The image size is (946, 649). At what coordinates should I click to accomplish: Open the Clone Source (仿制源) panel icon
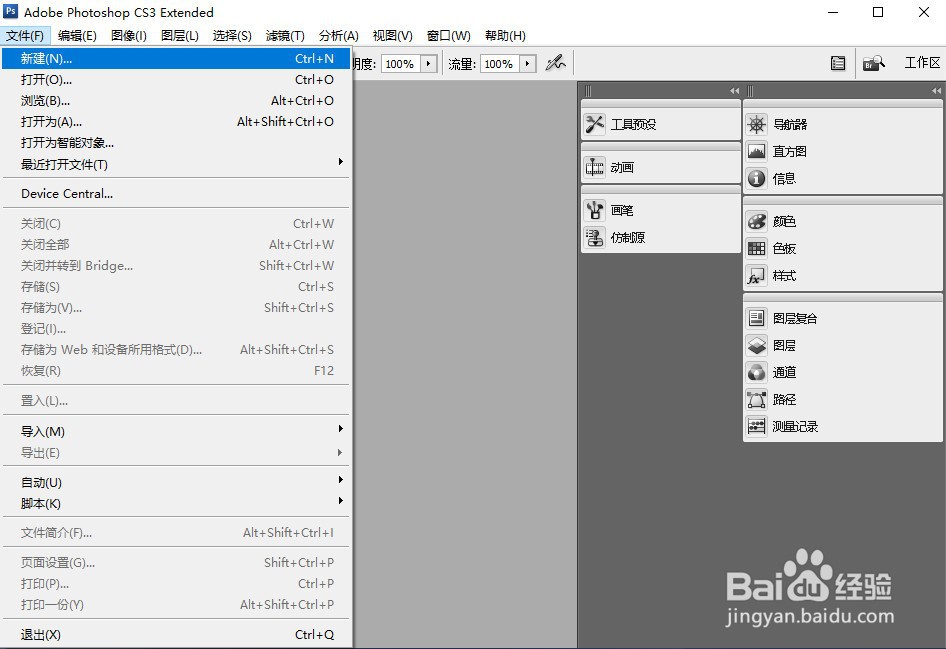coord(595,237)
